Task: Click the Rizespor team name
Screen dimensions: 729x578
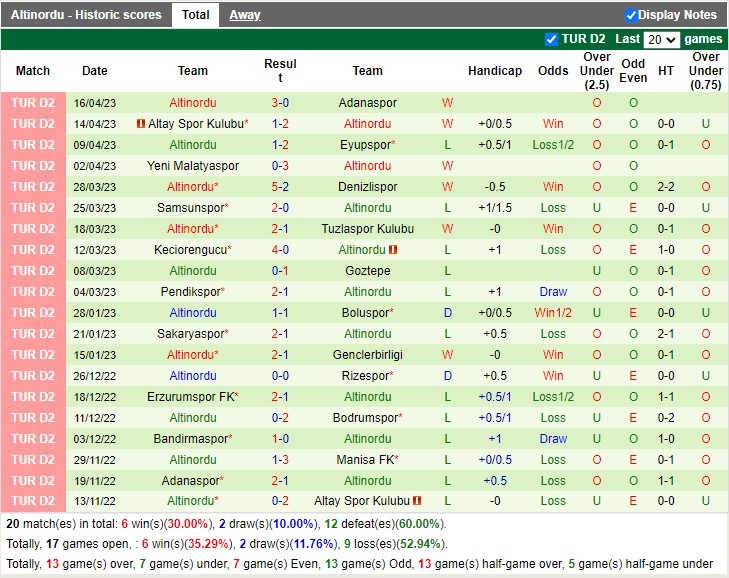Action: (x=364, y=376)
